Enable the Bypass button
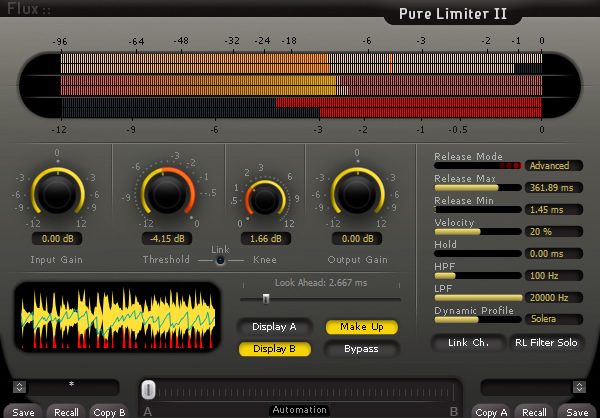600x418 pixels. click(x=361, y=349)
